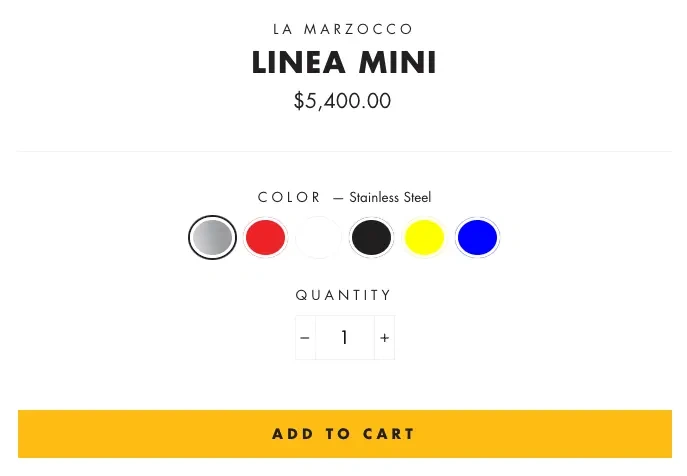Click the Color option label

point(290,197)
